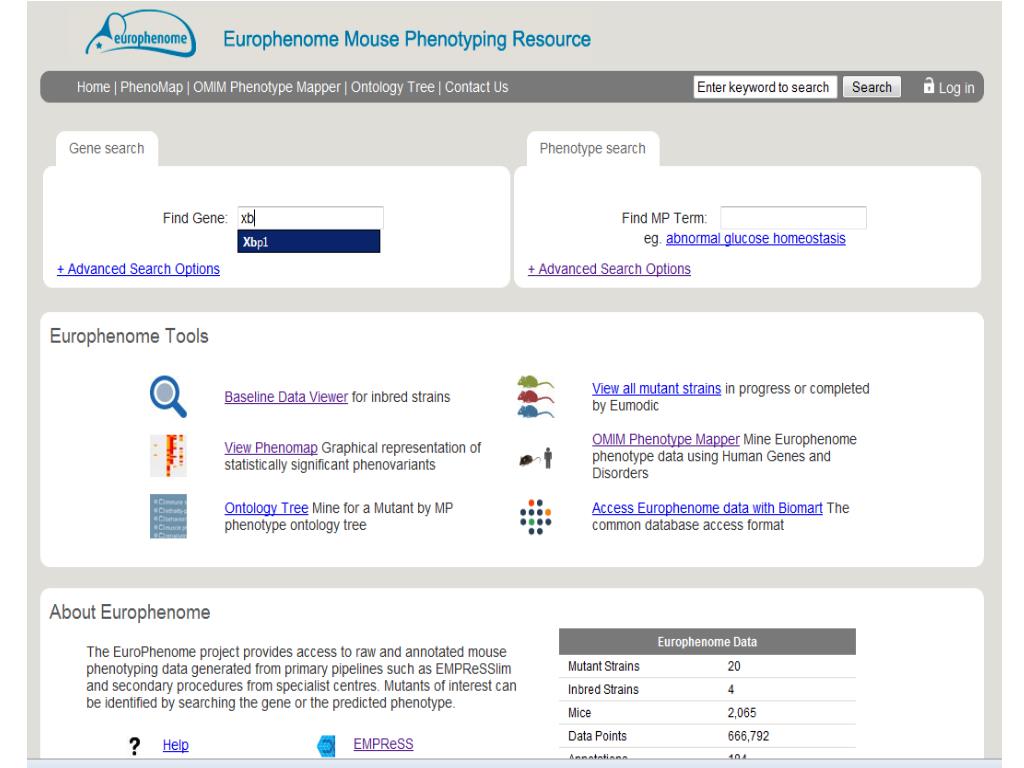This screenshot has height=768, width=1024.
Task: Click the blue EMPReSS cube icon
Action: (x=326, y=745)
